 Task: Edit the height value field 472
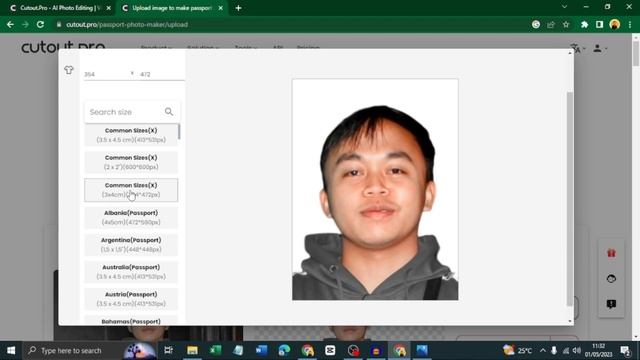point(161,74)
